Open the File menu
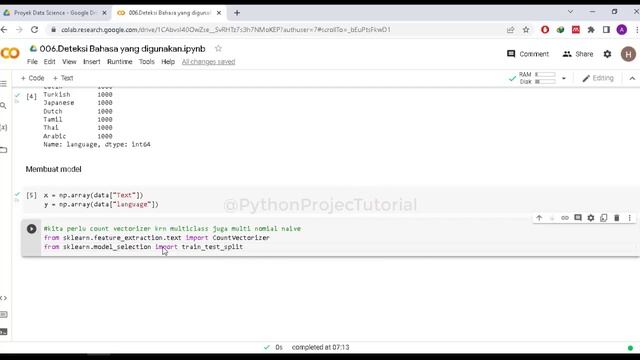Image resolution: width=640 pixels, height=360 pixels. pos(32,62)
